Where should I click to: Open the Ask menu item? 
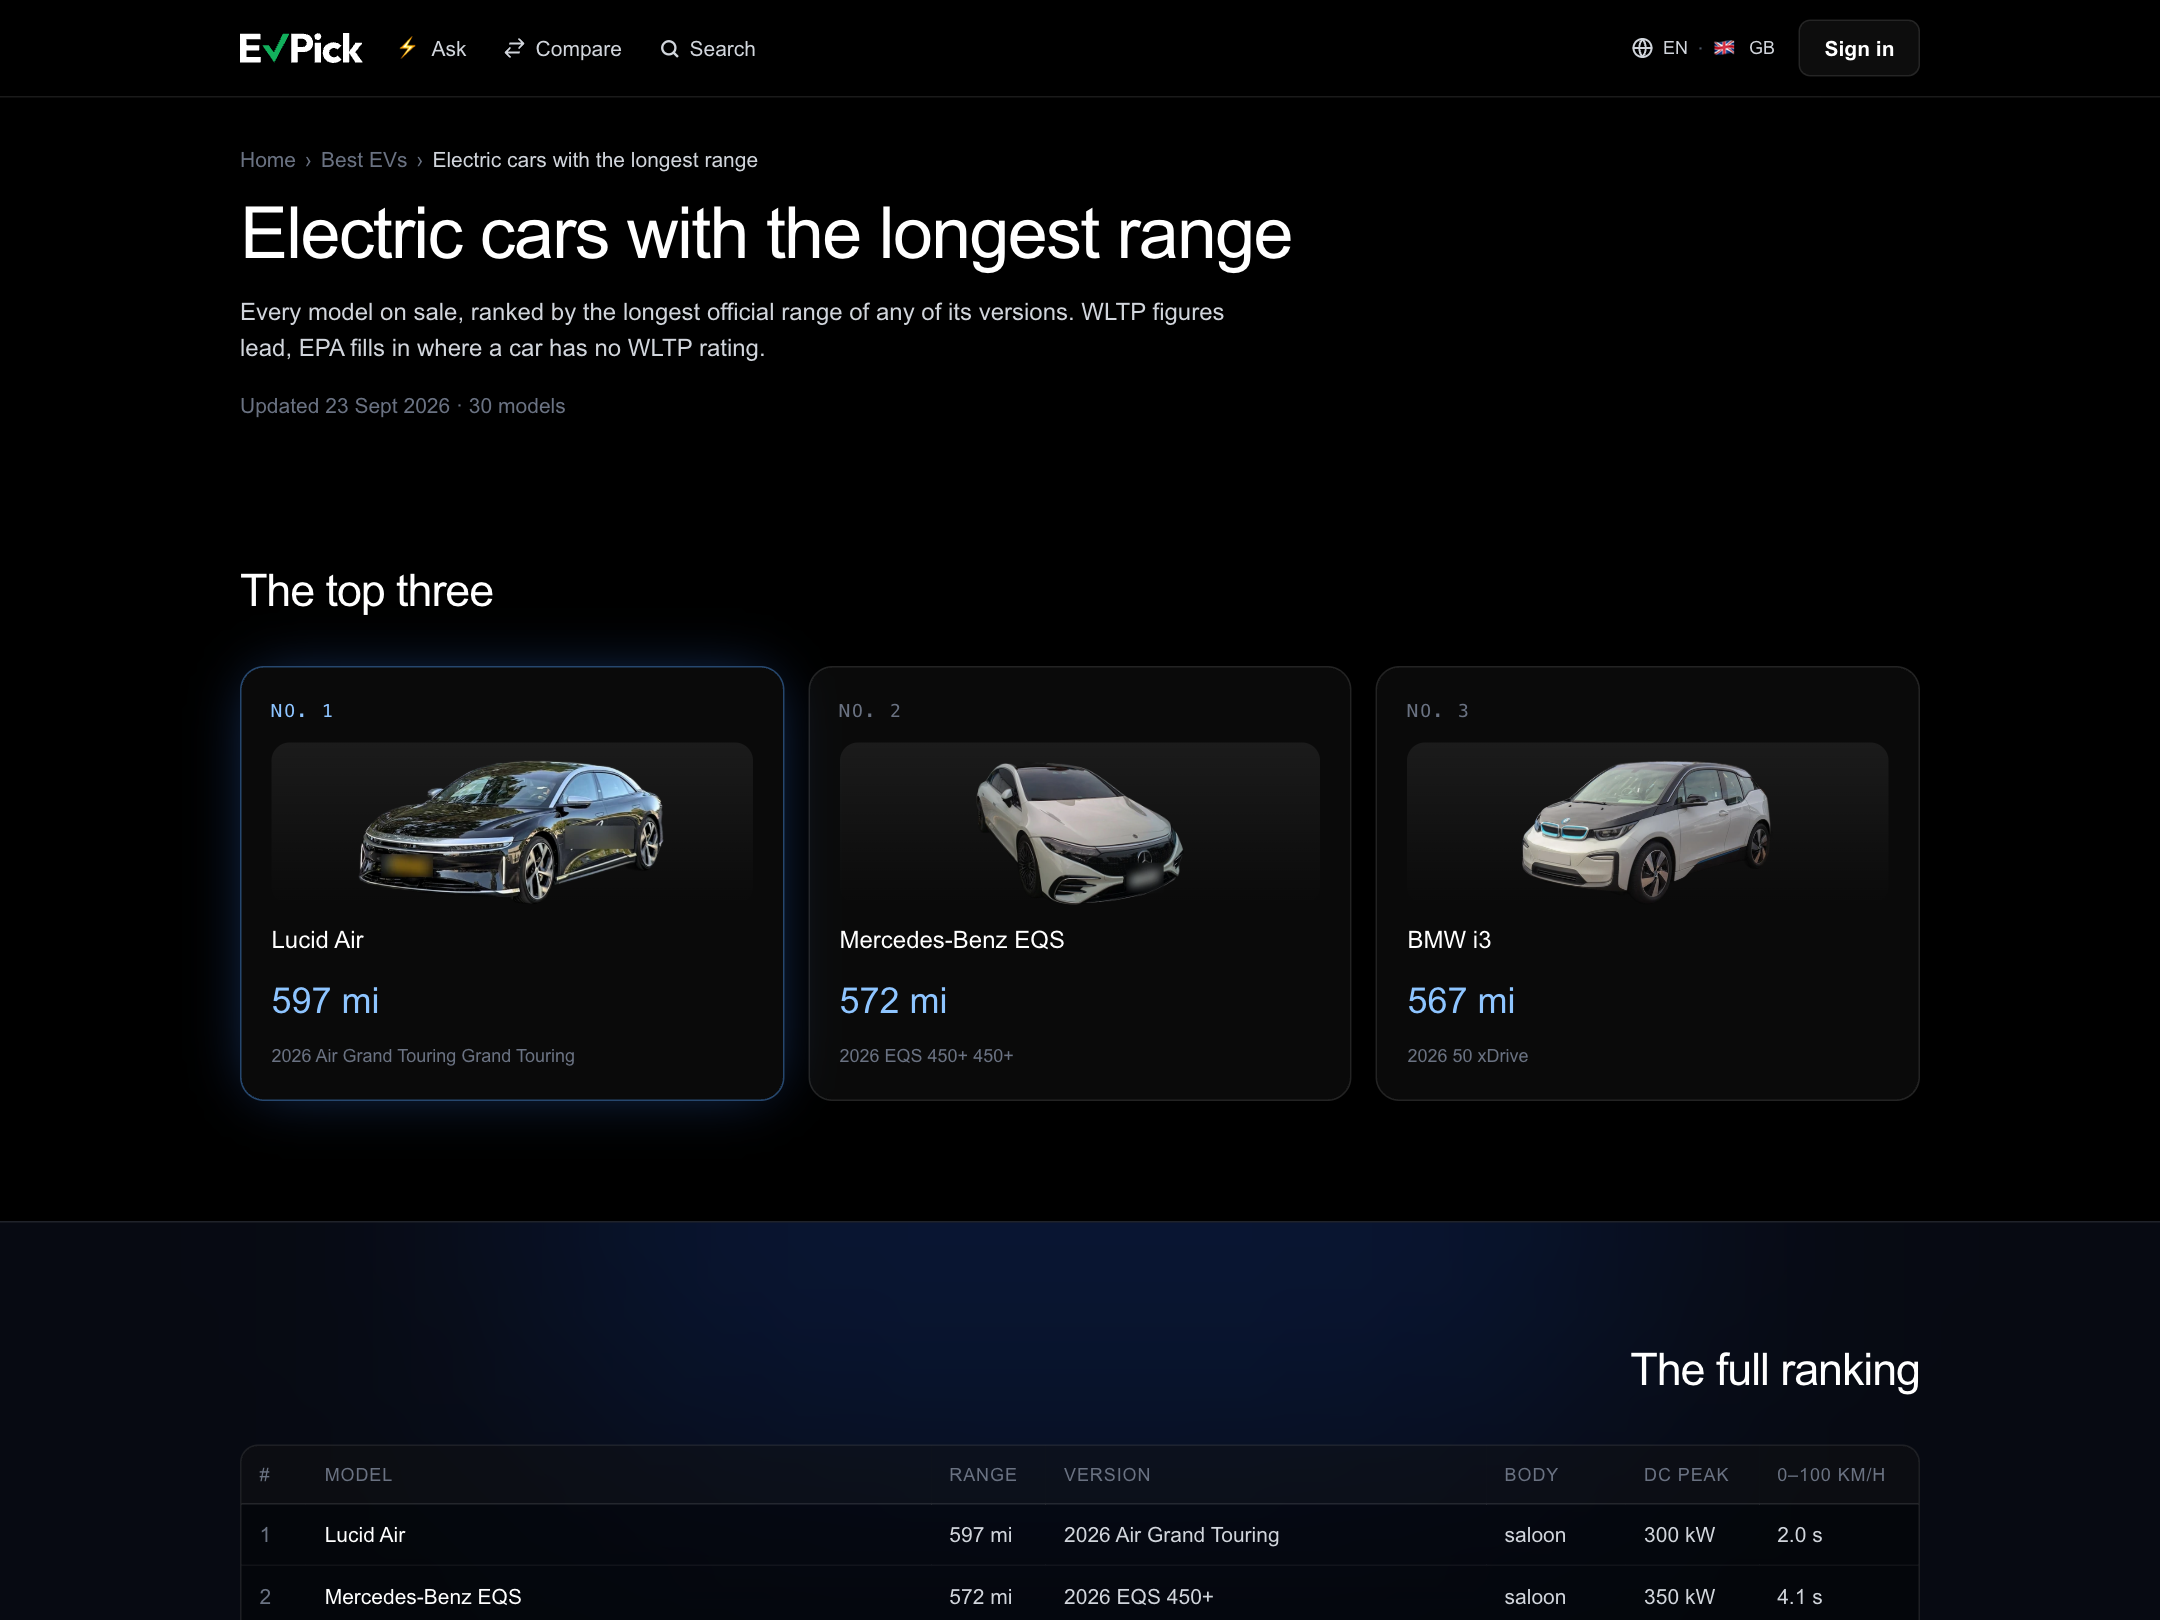point(432,48)
